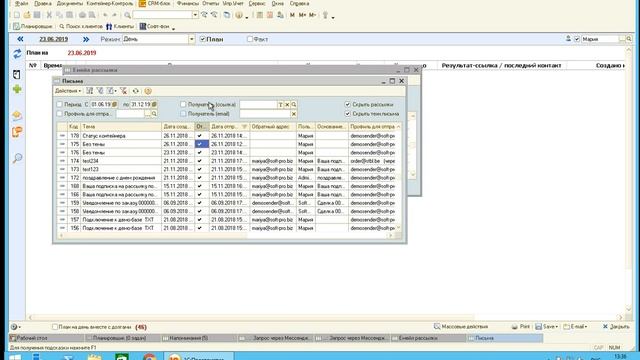Open the Планировщик toolbar button
The height and width of the screenshot is (360, 640).
33,27
